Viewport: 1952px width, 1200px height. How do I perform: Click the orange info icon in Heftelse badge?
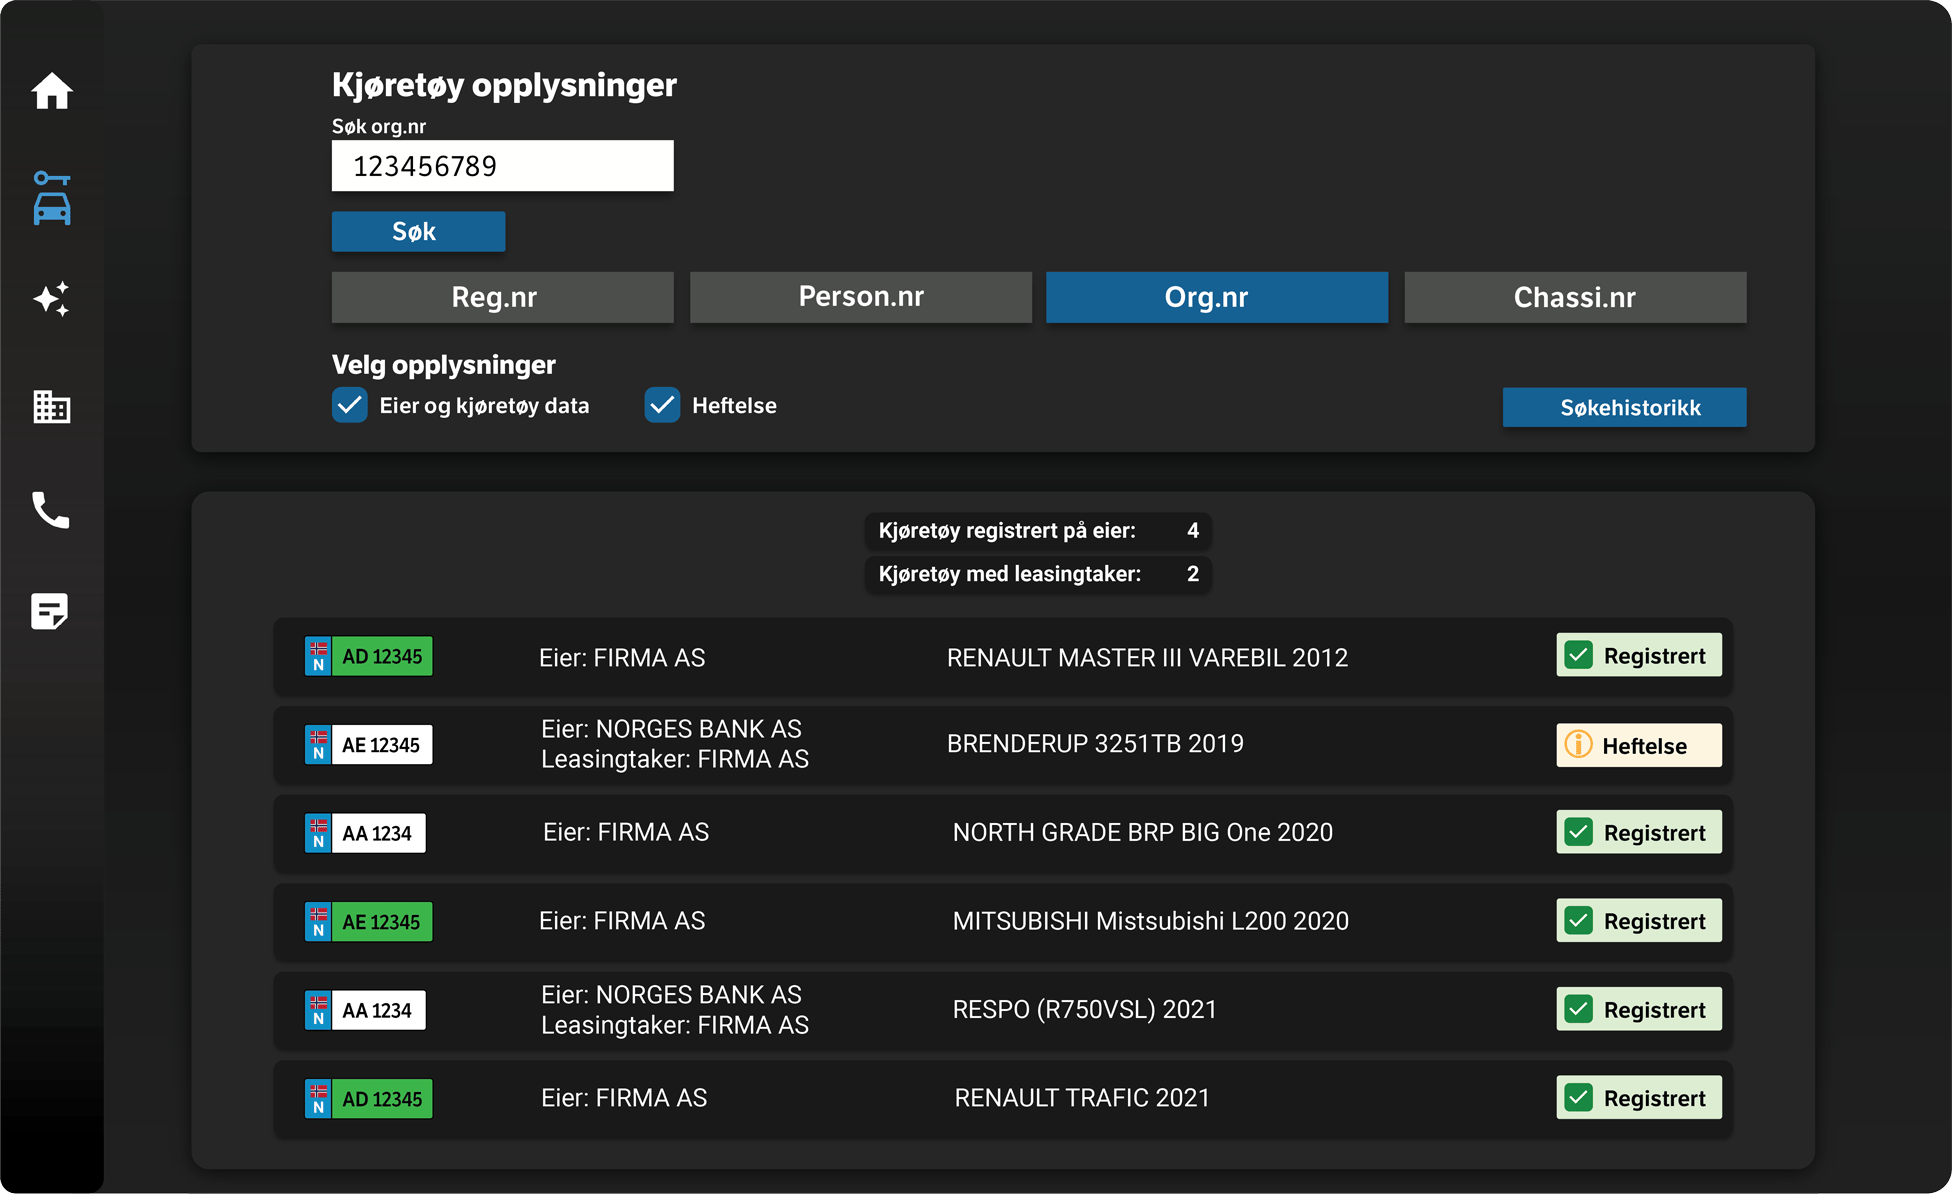click(x=1578, y=745)
